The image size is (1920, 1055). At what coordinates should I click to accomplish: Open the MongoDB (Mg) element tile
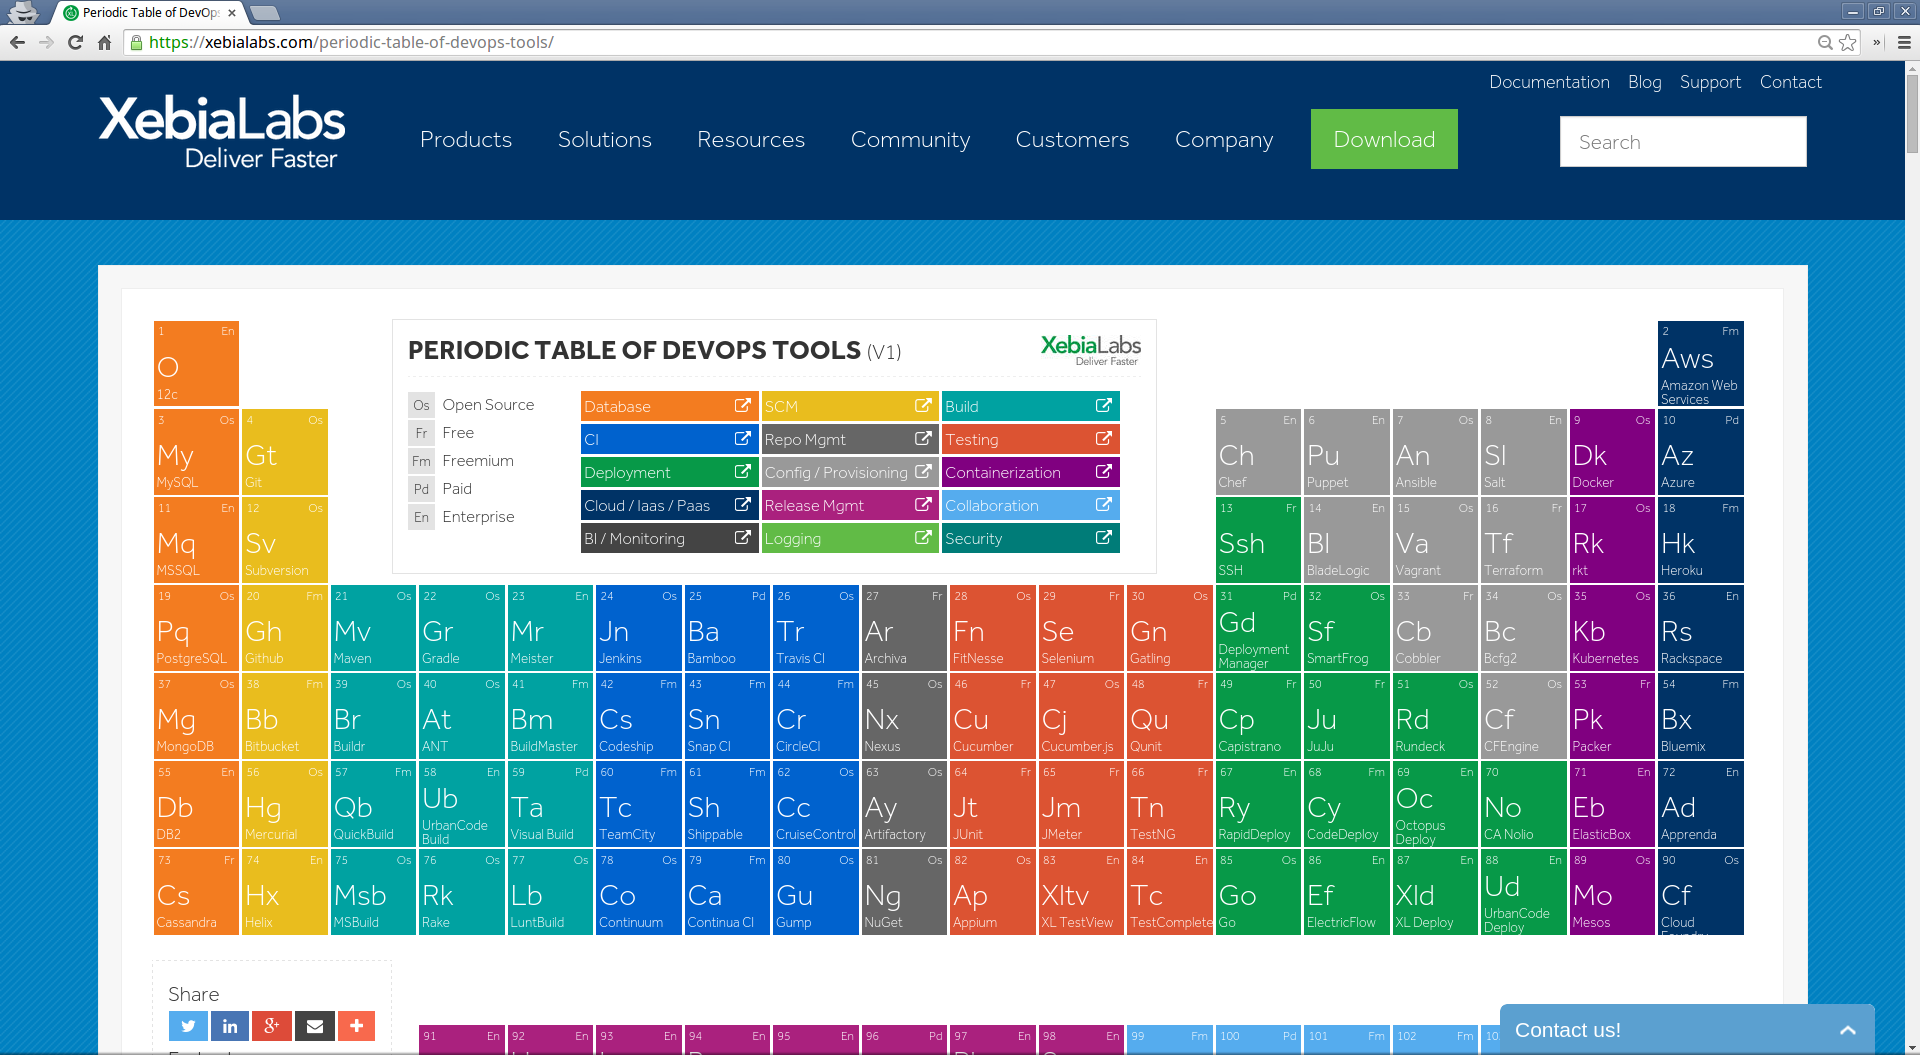[196, 715]
